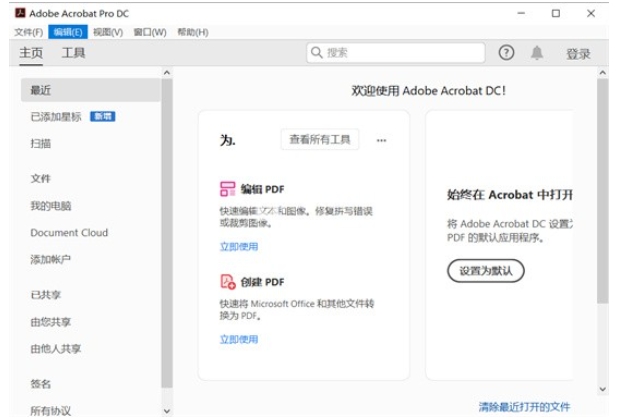The image size is (618, 420).
Task: Click the 已共享 section header in sidebar
Action: pyautogui.click(x=46, y=295)
